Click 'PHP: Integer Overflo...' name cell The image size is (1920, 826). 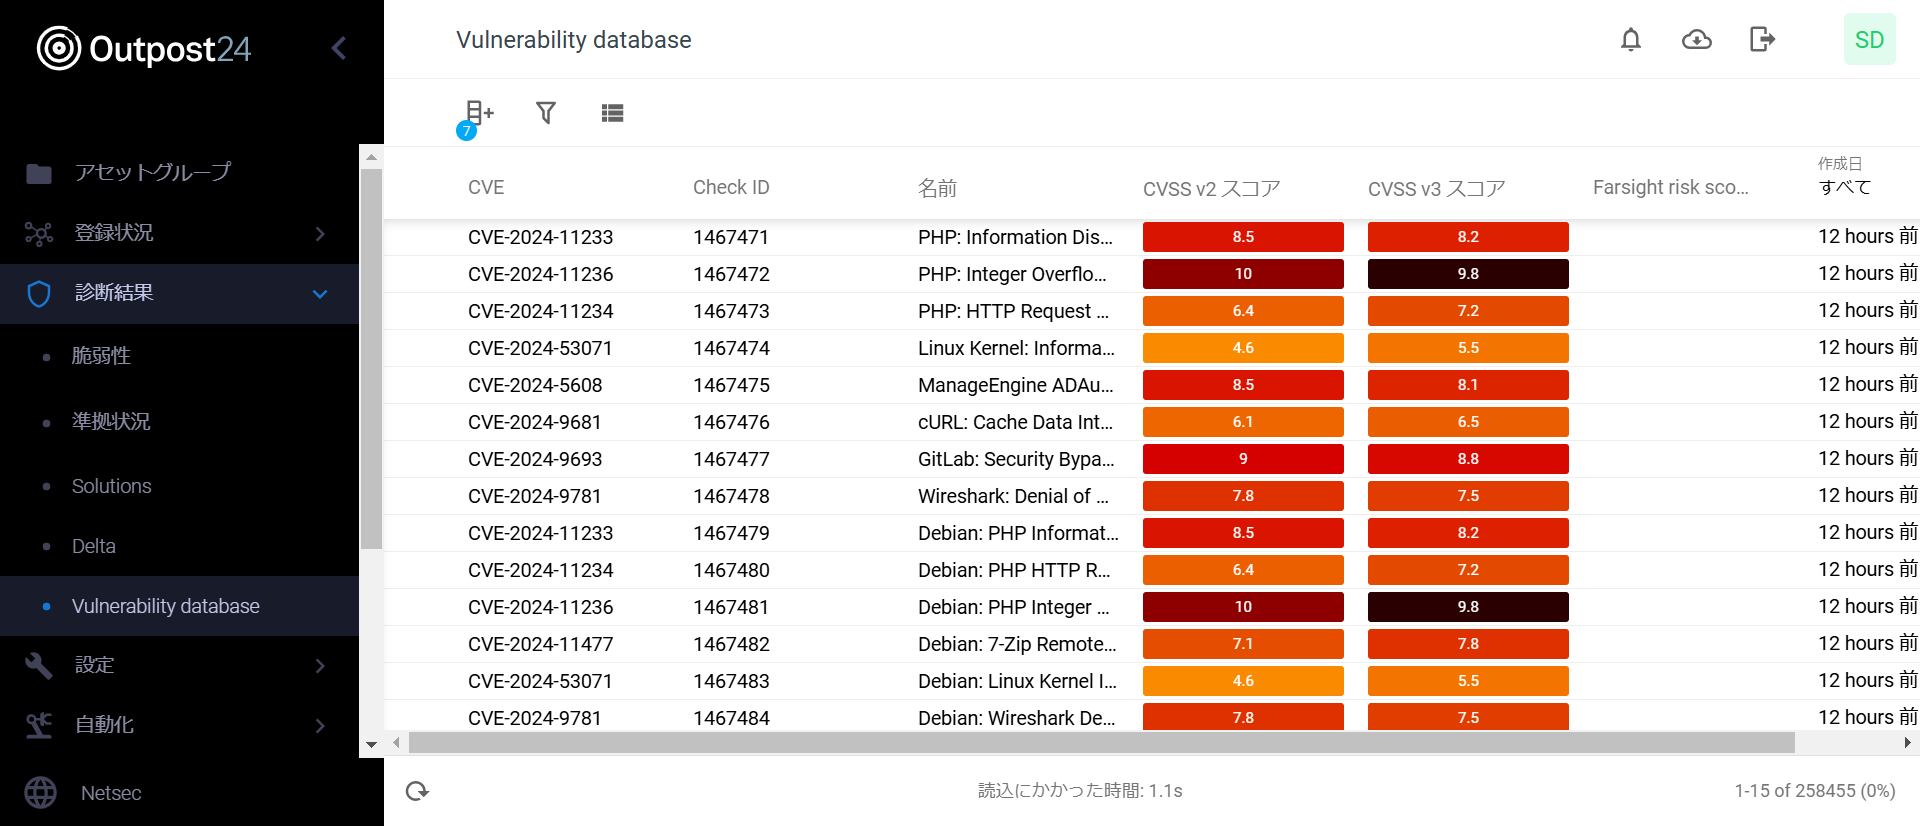pos(1012,274)
